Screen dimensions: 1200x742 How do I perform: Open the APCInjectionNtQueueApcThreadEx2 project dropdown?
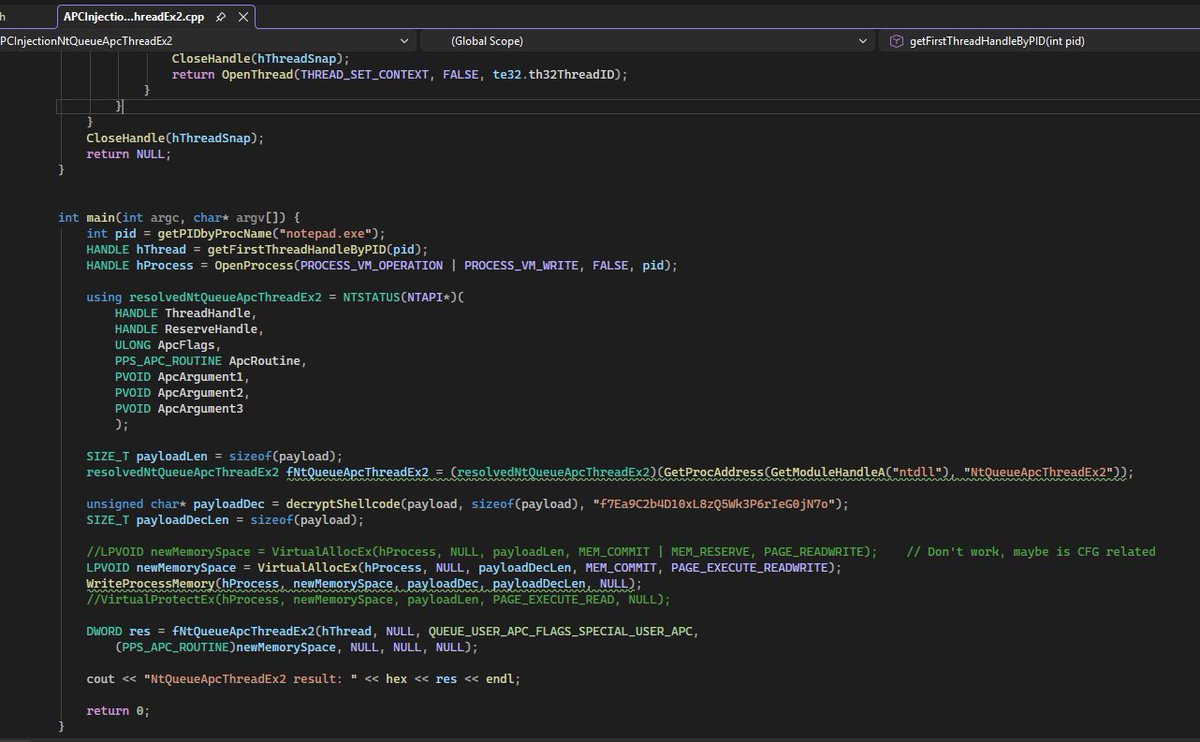pyautogui.click(x=207, y=41)
